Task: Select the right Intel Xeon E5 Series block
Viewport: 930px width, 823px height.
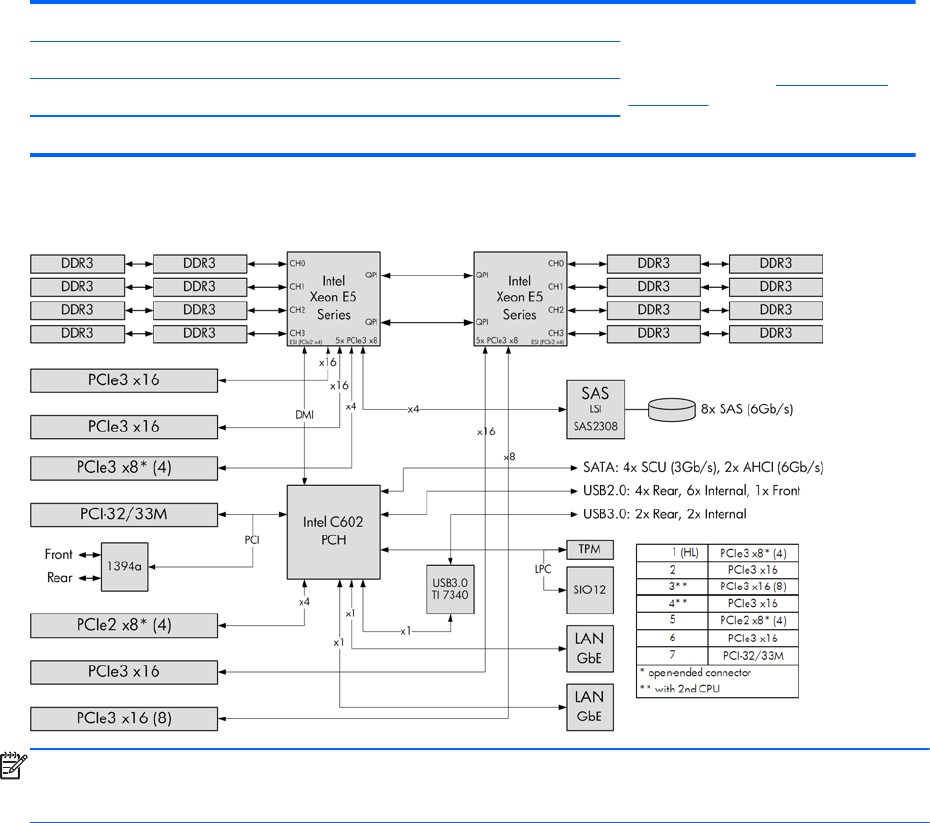Action: (x=520, y=299)
